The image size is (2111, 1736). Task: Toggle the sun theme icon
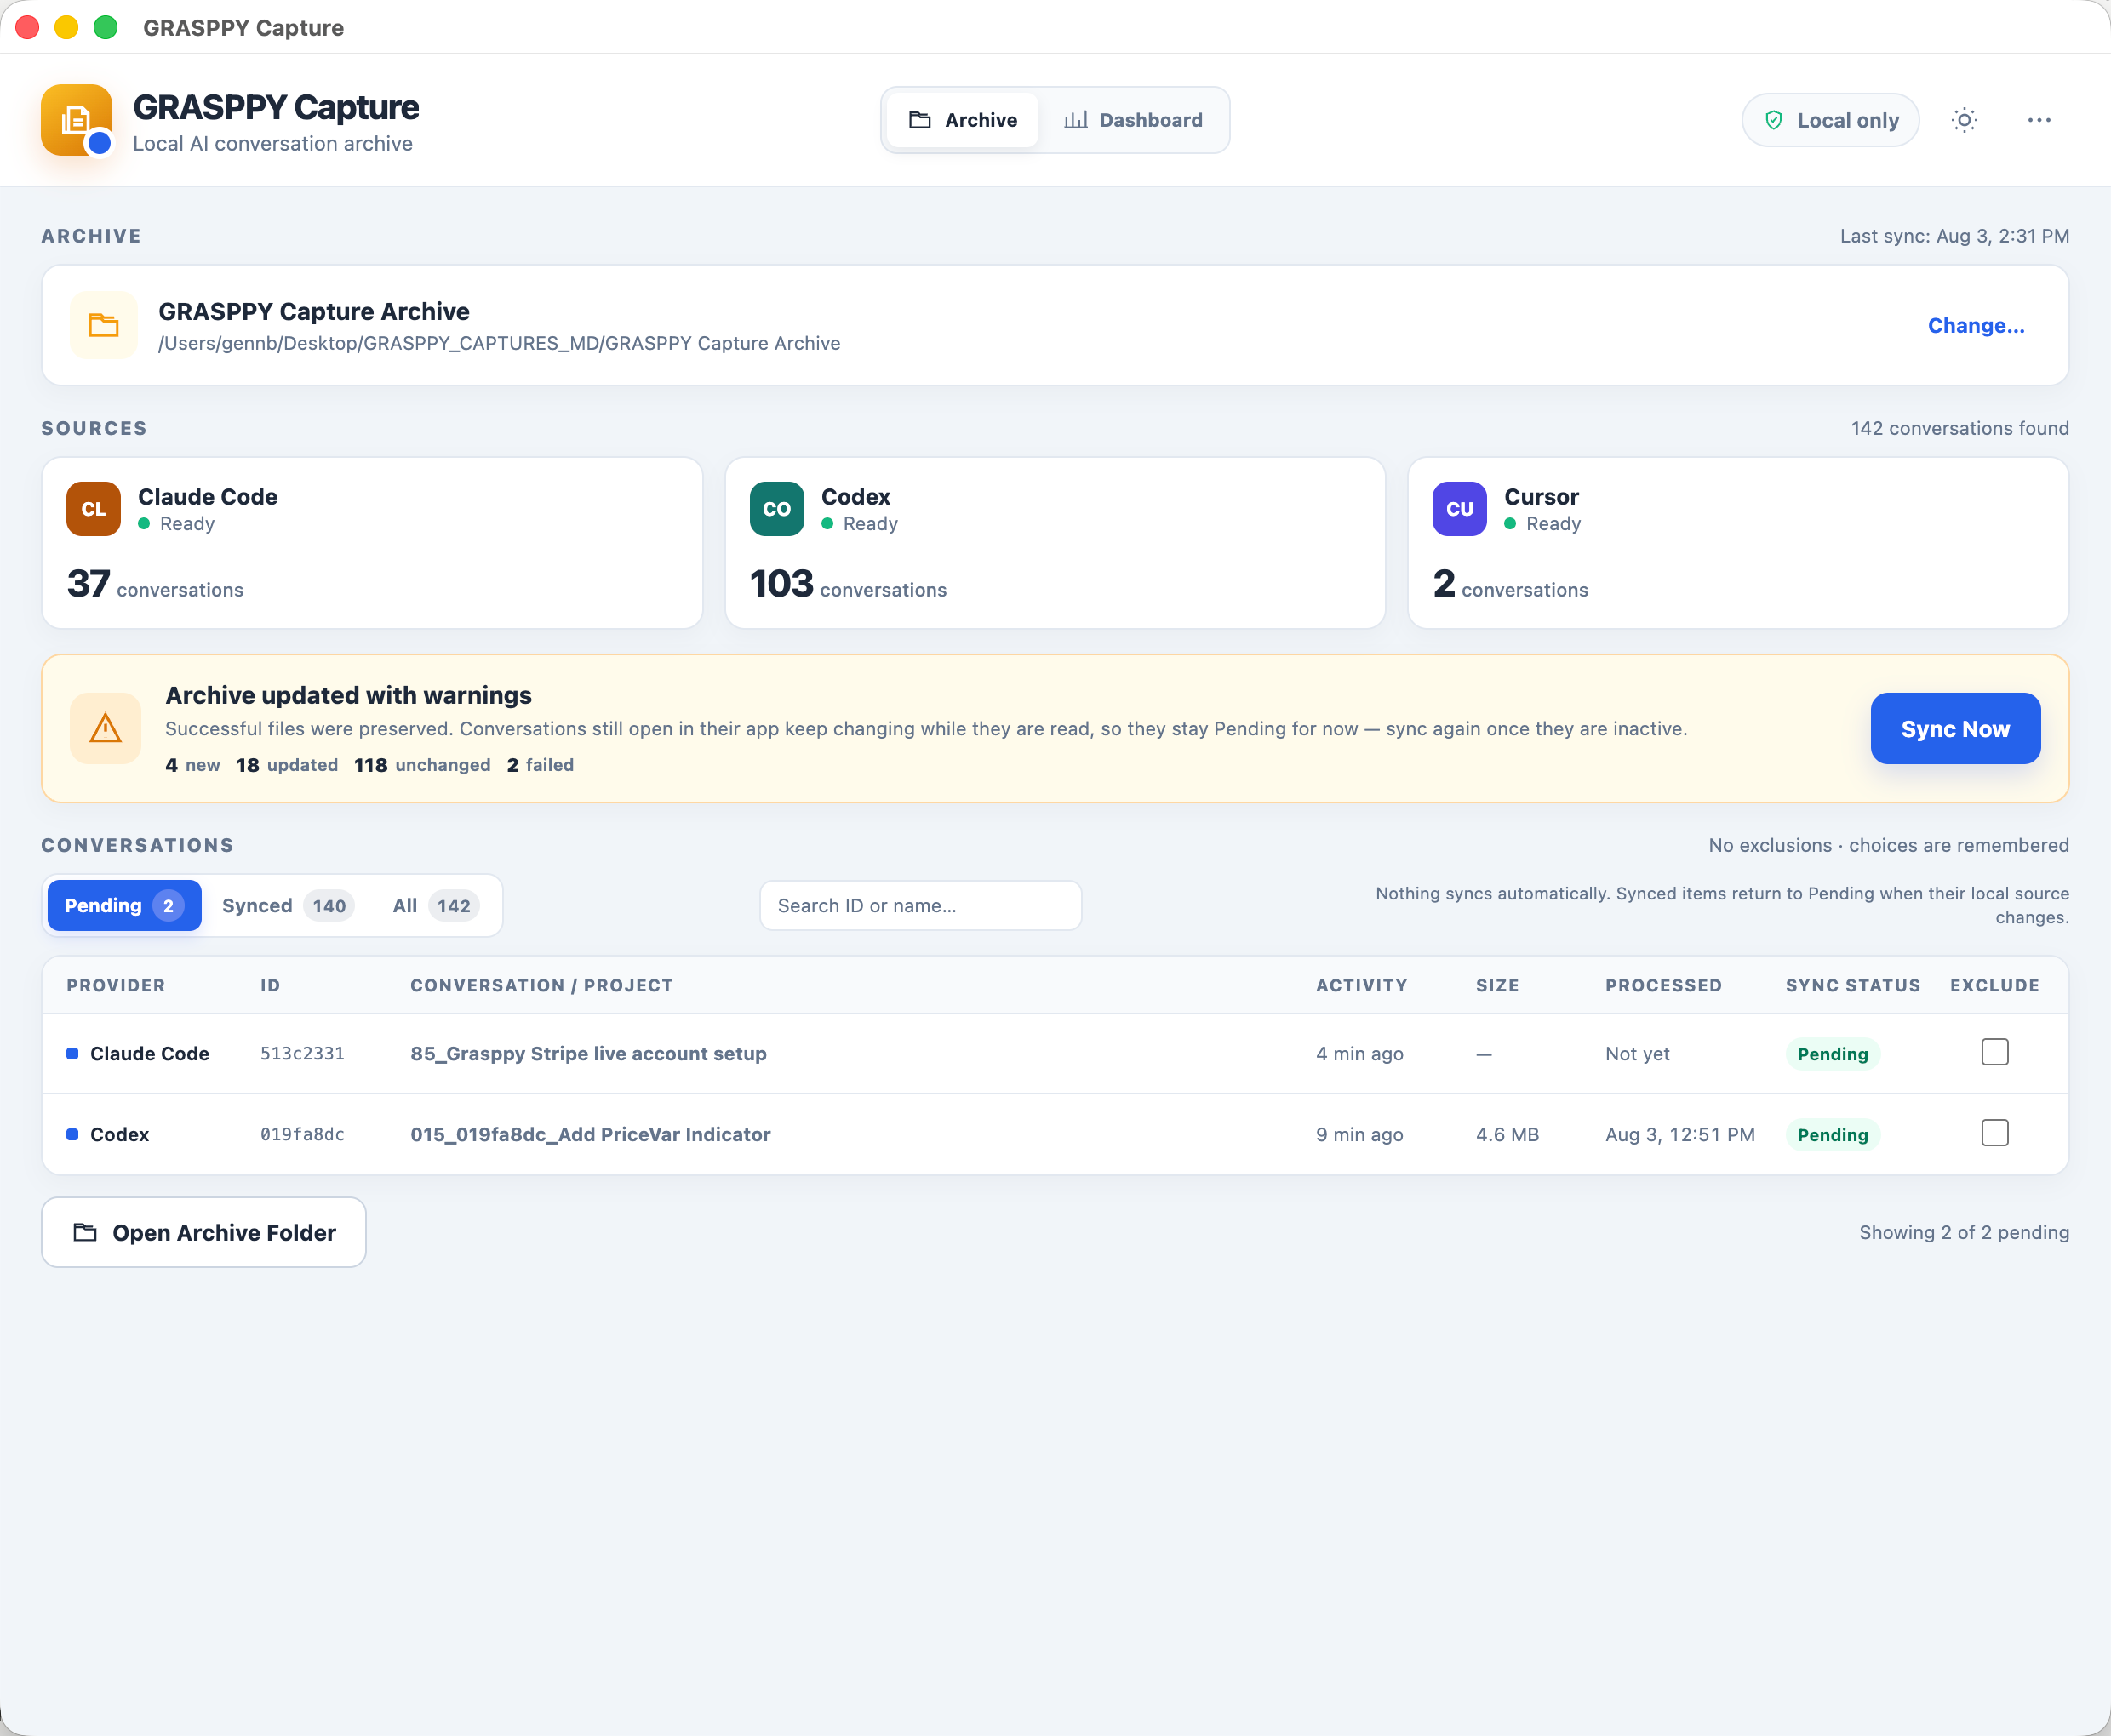click(1964, 120)
